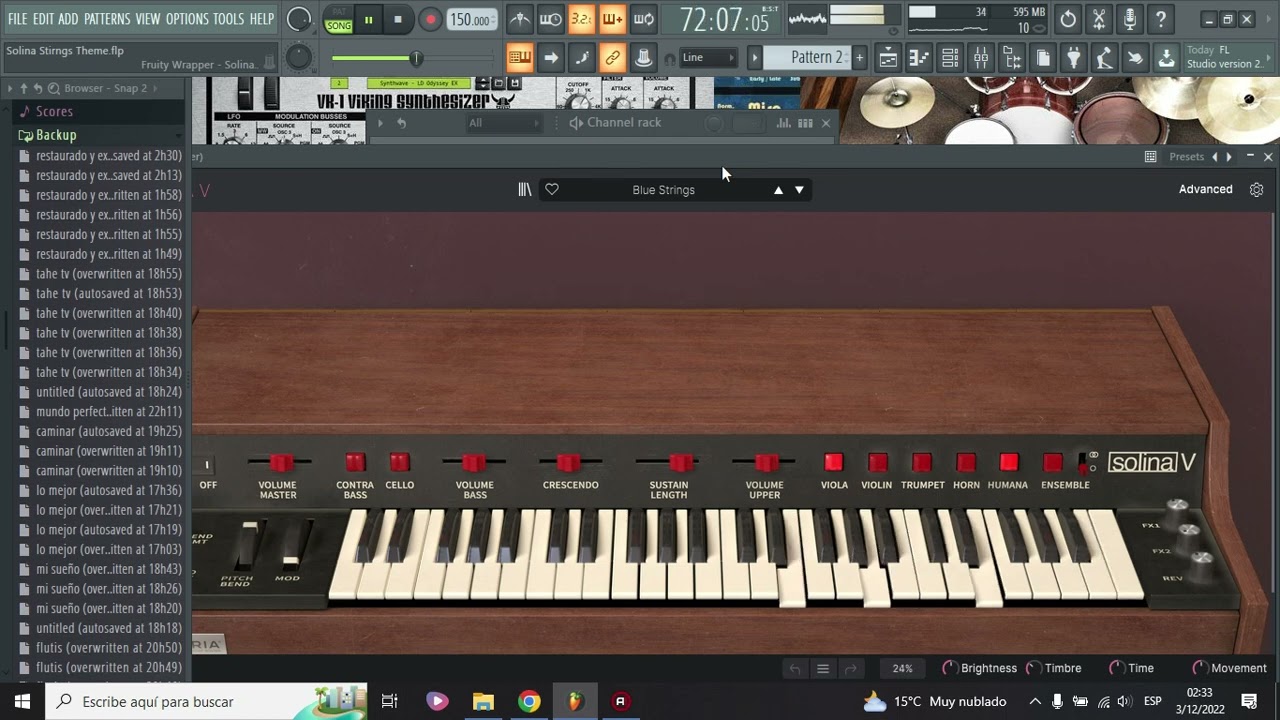This screenshot has width=1280, height=720.
Task: Open Solina V settings gear
Action: (1257, 189)
